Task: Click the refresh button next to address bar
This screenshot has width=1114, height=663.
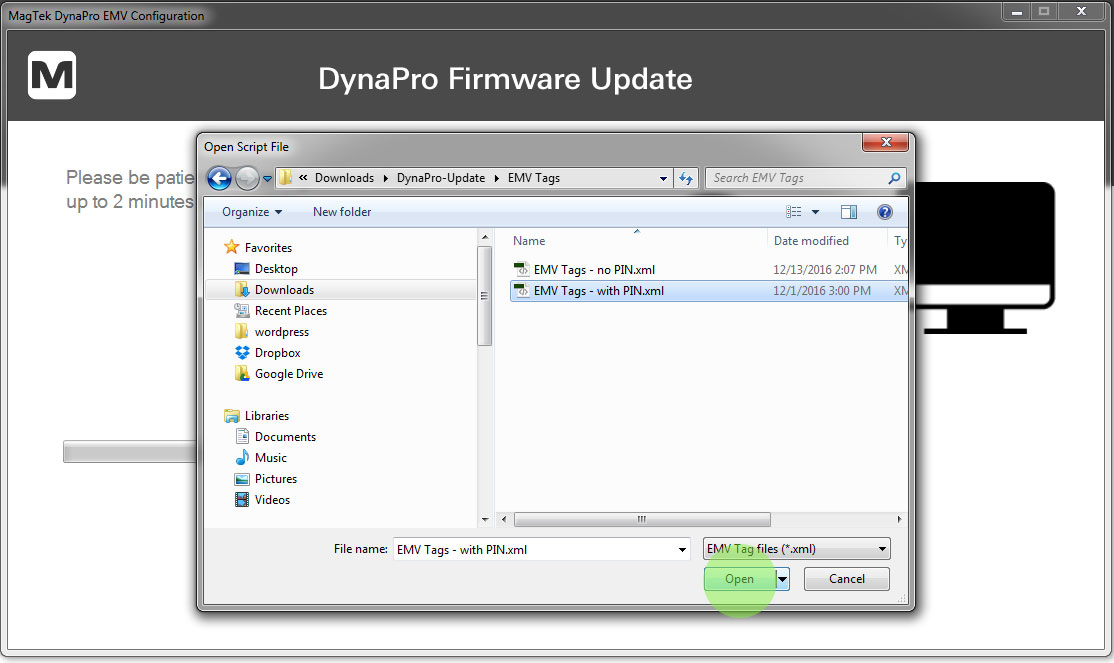Action: pyautogui.click(x=686, y=178)
